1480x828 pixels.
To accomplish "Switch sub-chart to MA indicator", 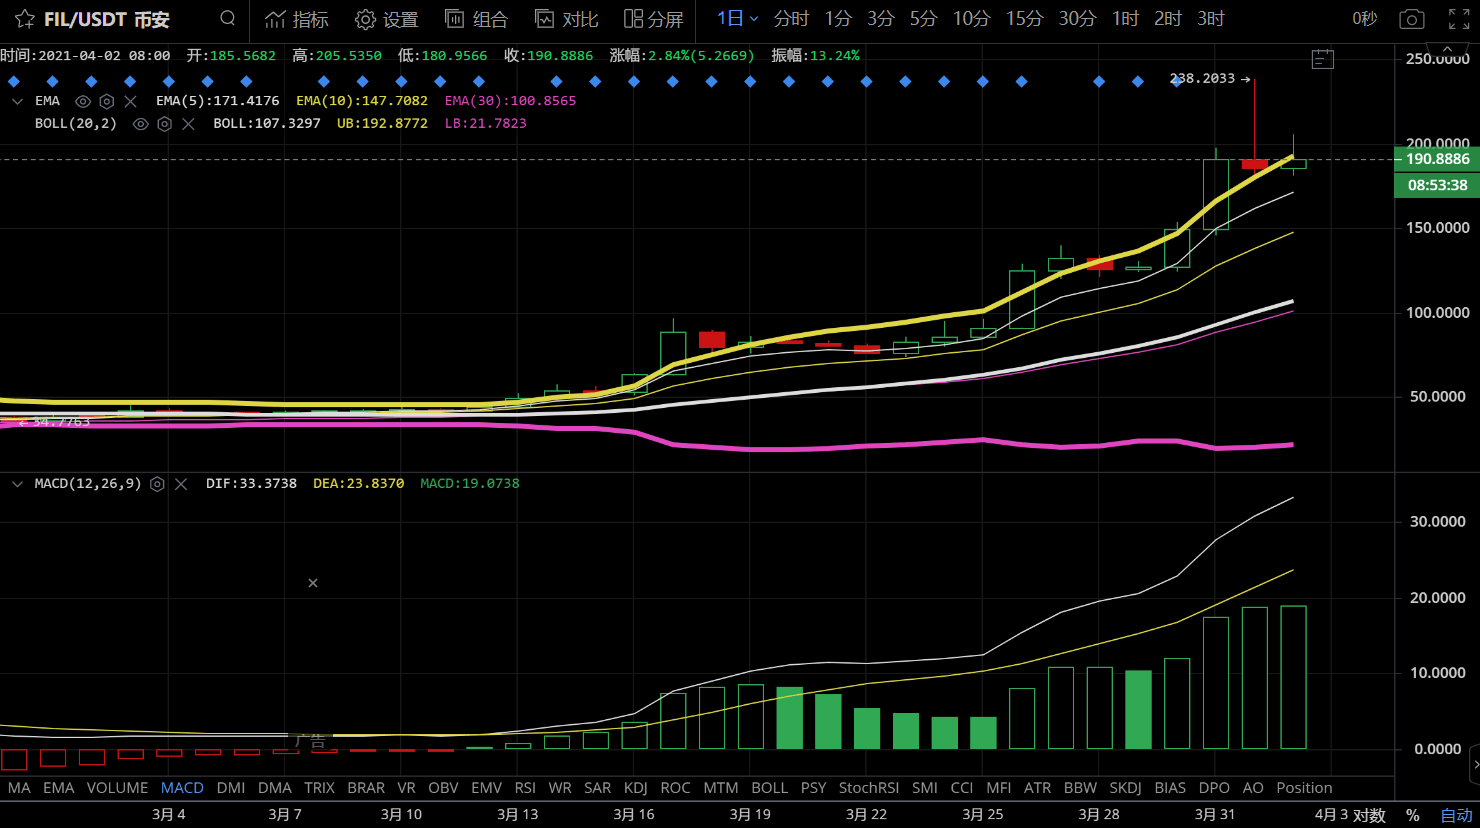I will (19, 788).
